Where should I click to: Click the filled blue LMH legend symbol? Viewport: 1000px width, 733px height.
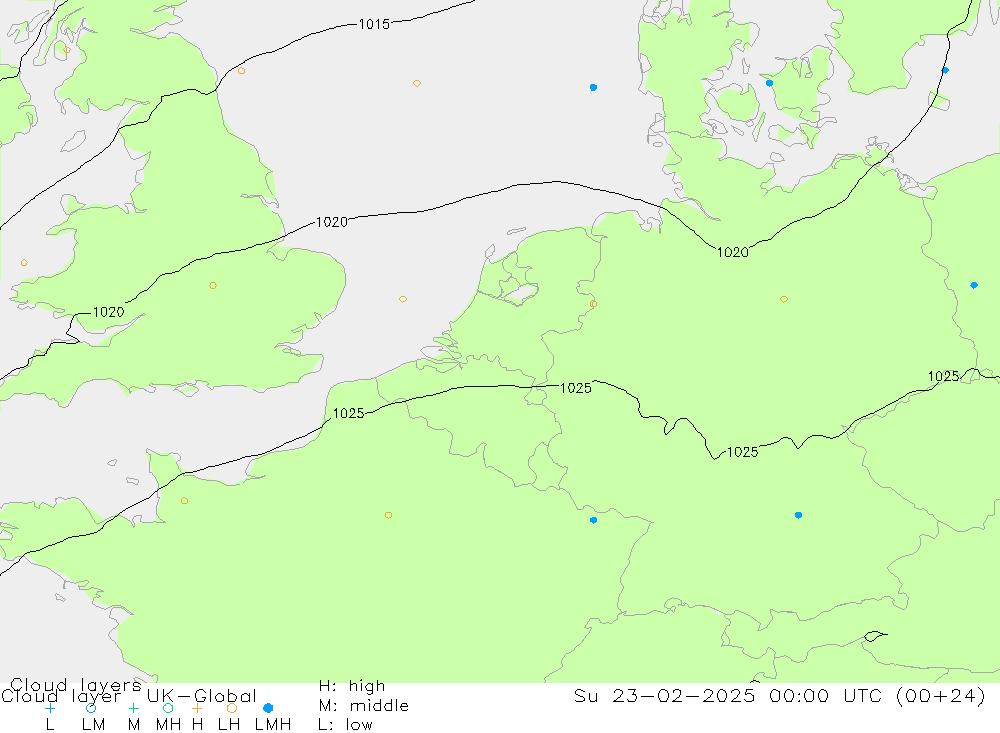pos(268,708)
